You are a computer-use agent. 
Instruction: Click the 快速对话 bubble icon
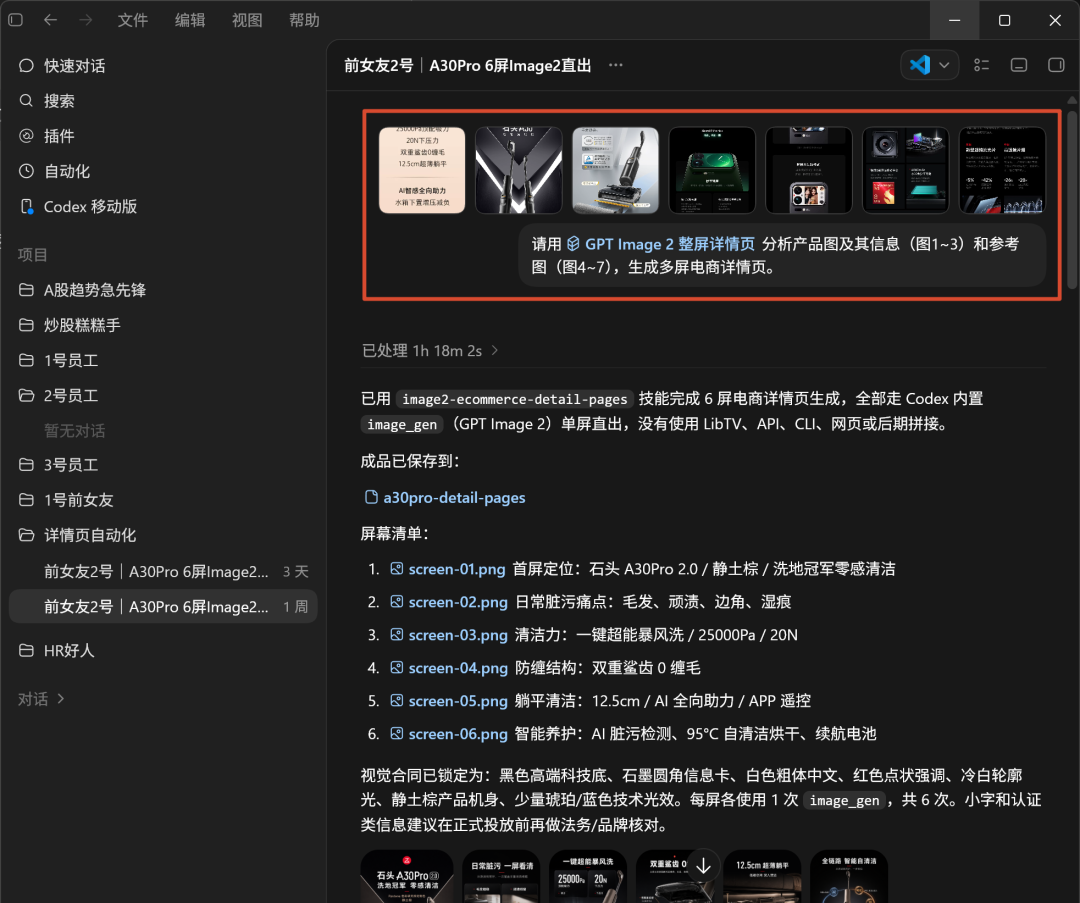[x=26, y=65]
